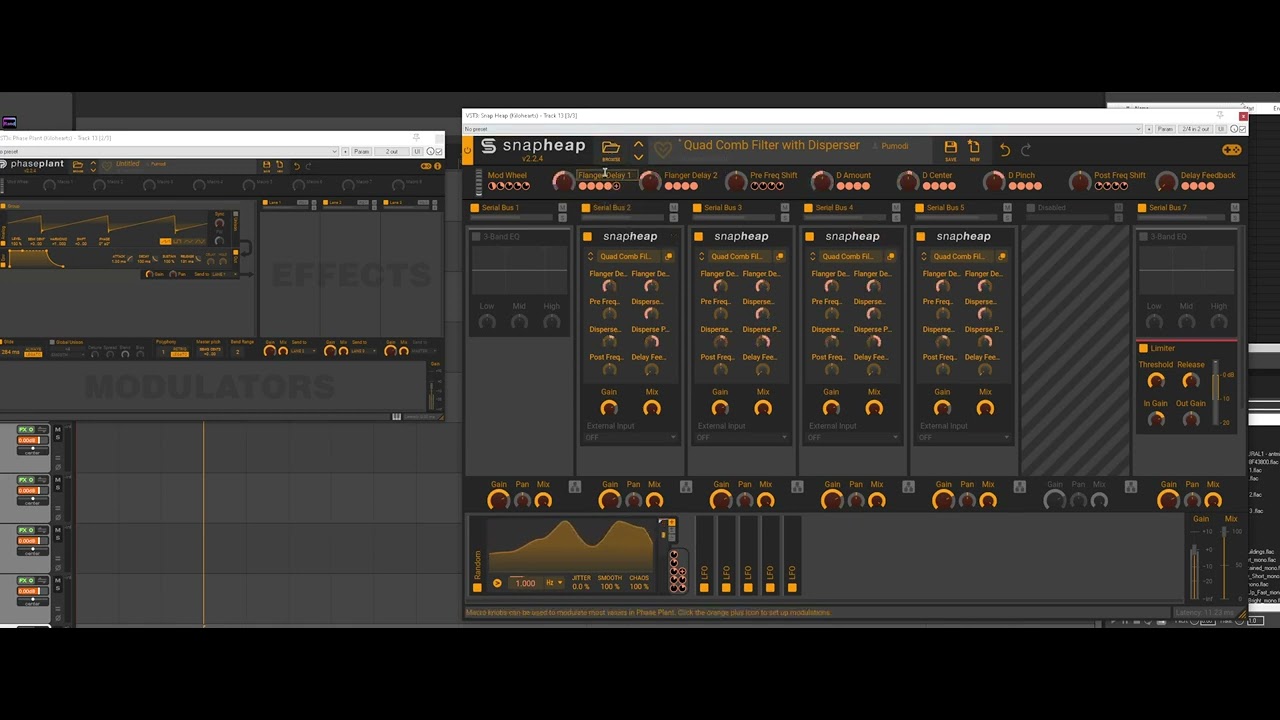The height and width of the screenshot is (720, 1280).
Task: Change preset arrows in Serial Bus 3 snapheap
Action: [x=701, y=257]
